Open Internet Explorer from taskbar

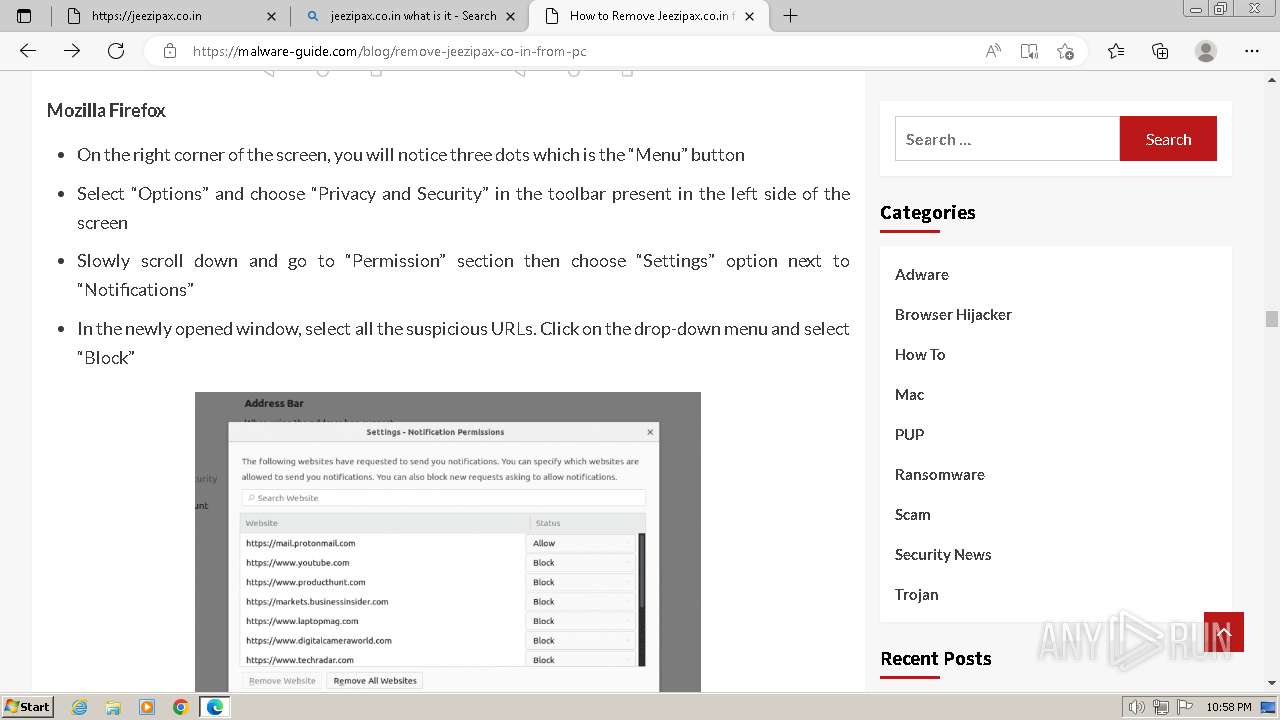pyautogui.click(x=80, y=707)
